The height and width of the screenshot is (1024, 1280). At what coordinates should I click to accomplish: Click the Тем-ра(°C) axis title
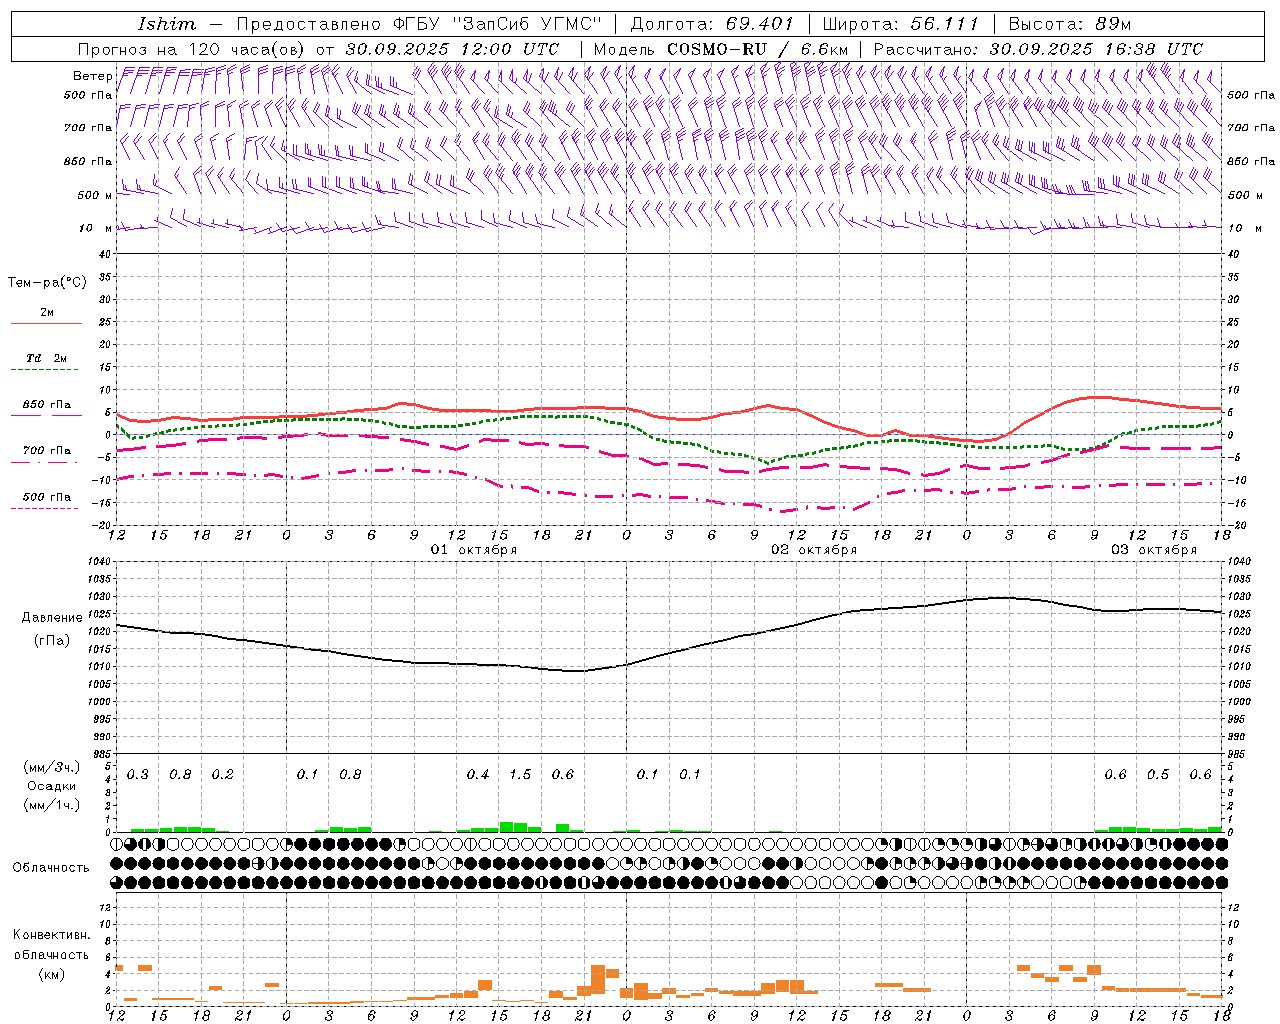pyautogui.click(x=47, y=283)
